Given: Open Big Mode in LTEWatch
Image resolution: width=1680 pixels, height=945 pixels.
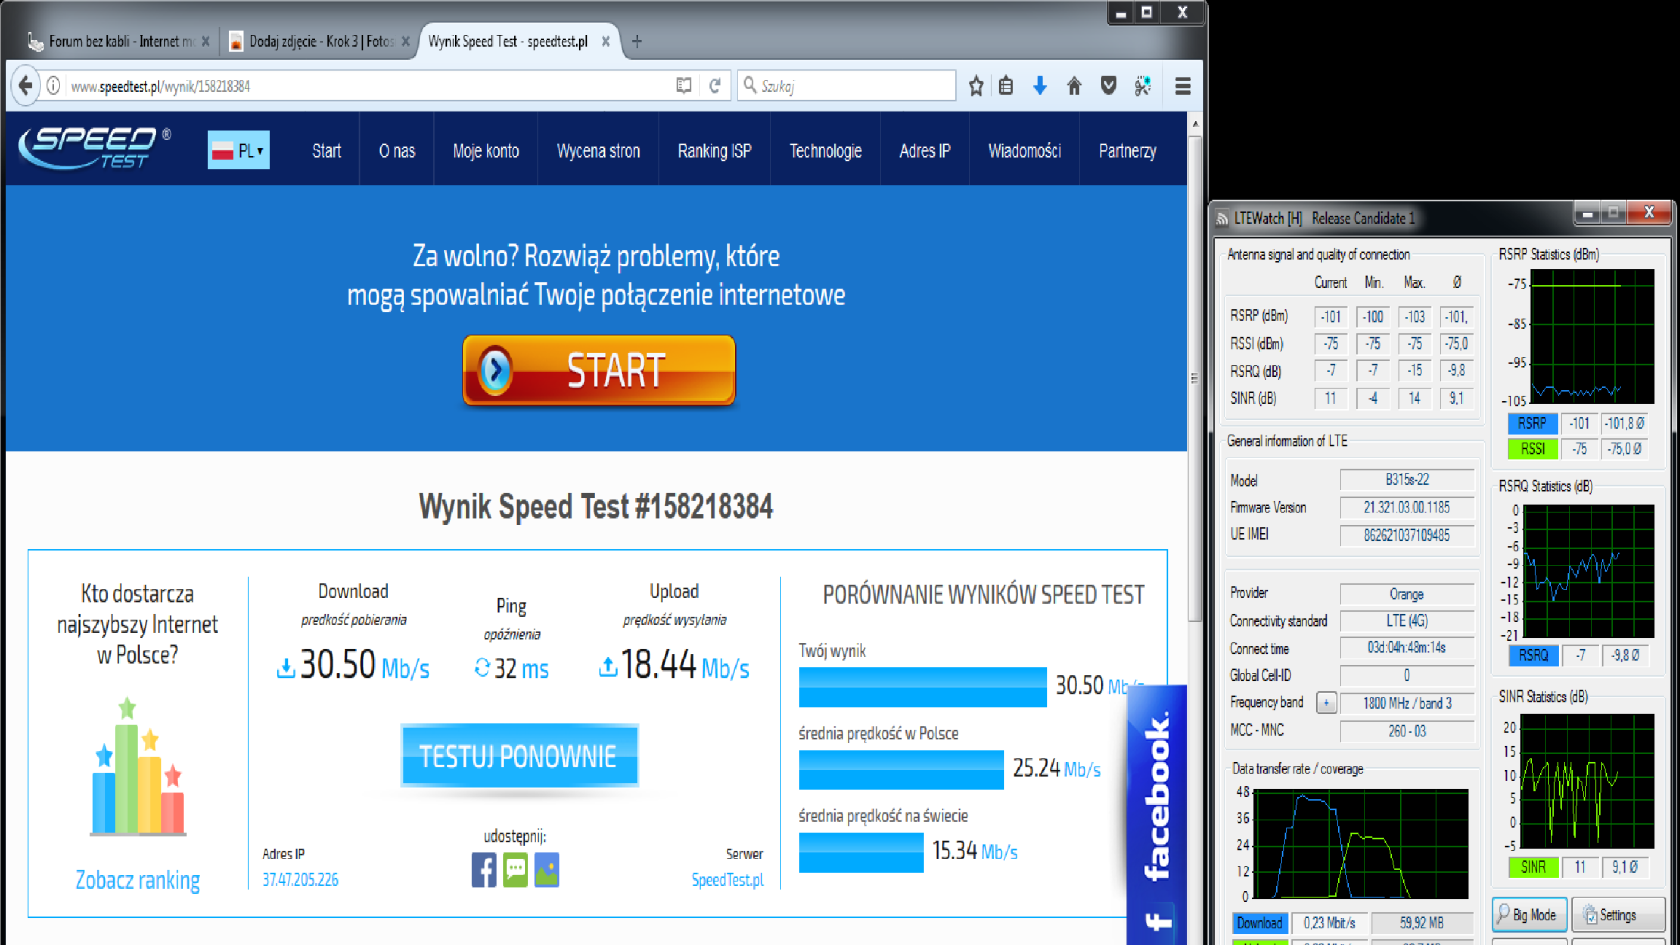Looking at the screenshot, I should pos(1529,915).
